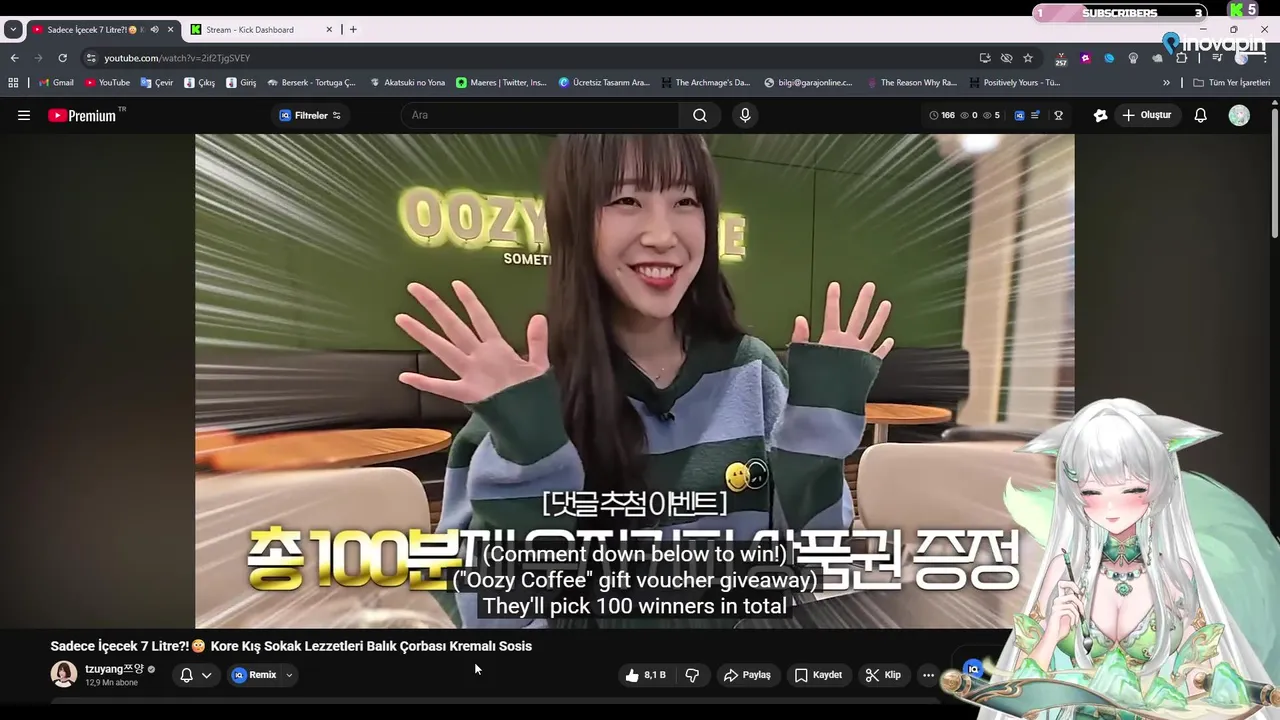Open The Archmage's Da... bookmark

pos(706,83)
